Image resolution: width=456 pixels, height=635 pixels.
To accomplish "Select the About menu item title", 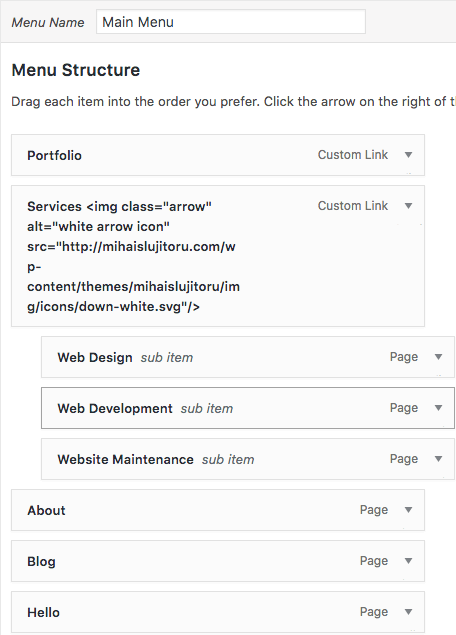I will pos(46,510).
